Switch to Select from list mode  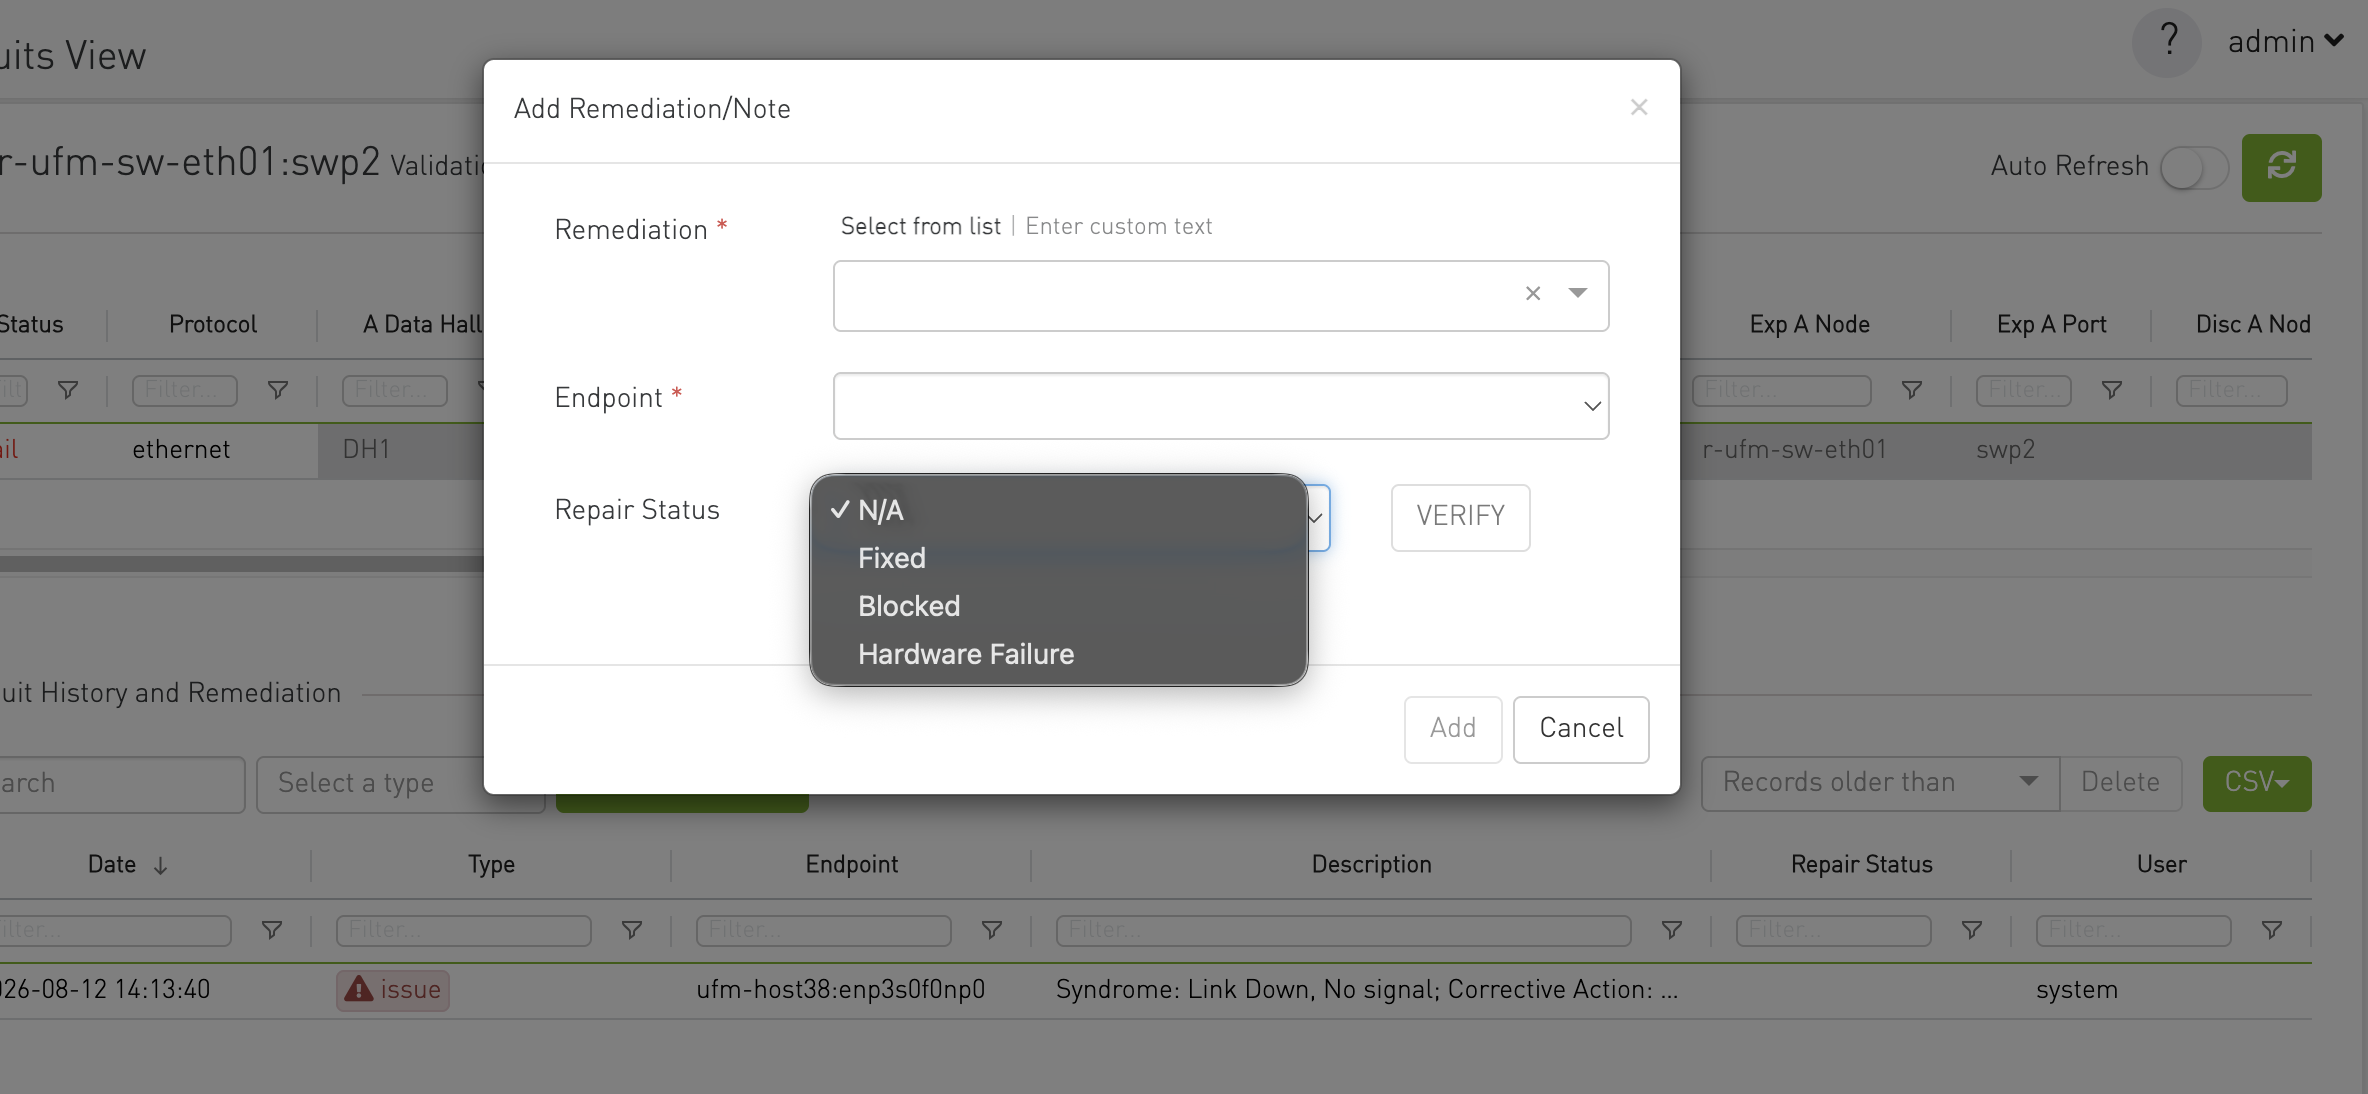click(920, 226)
